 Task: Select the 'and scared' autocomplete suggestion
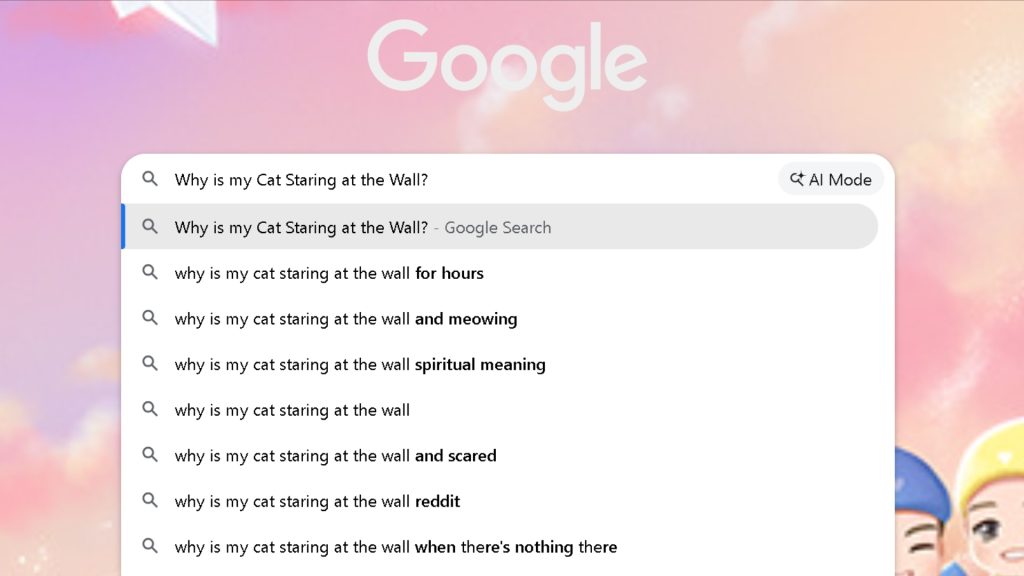[x=335, y=455]
